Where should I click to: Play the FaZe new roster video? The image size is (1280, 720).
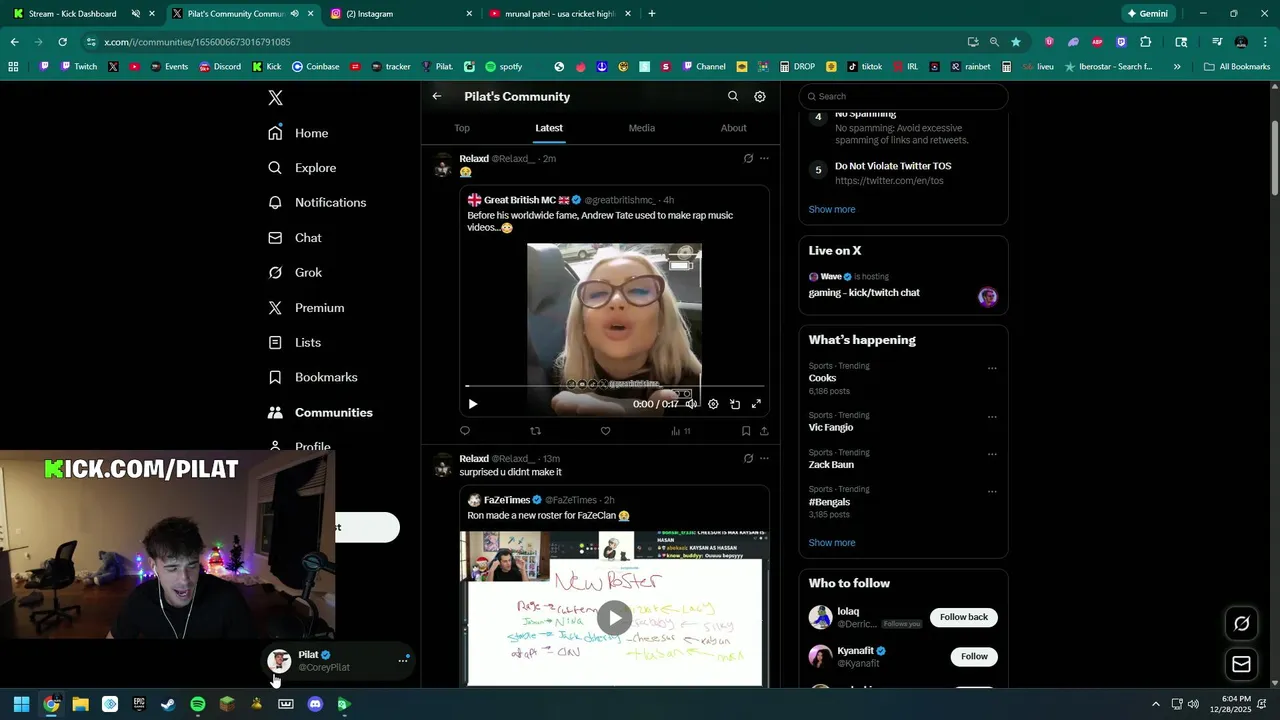(614, 617)
